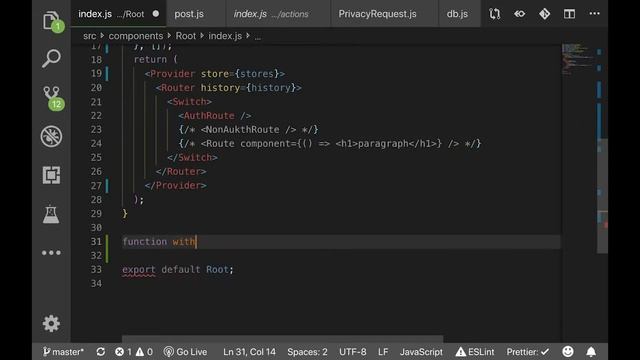This screenshot has width=640, height=360.
Task: Change UTF-8 encoding
Action: pyautogui.click(x=353, y=352)
